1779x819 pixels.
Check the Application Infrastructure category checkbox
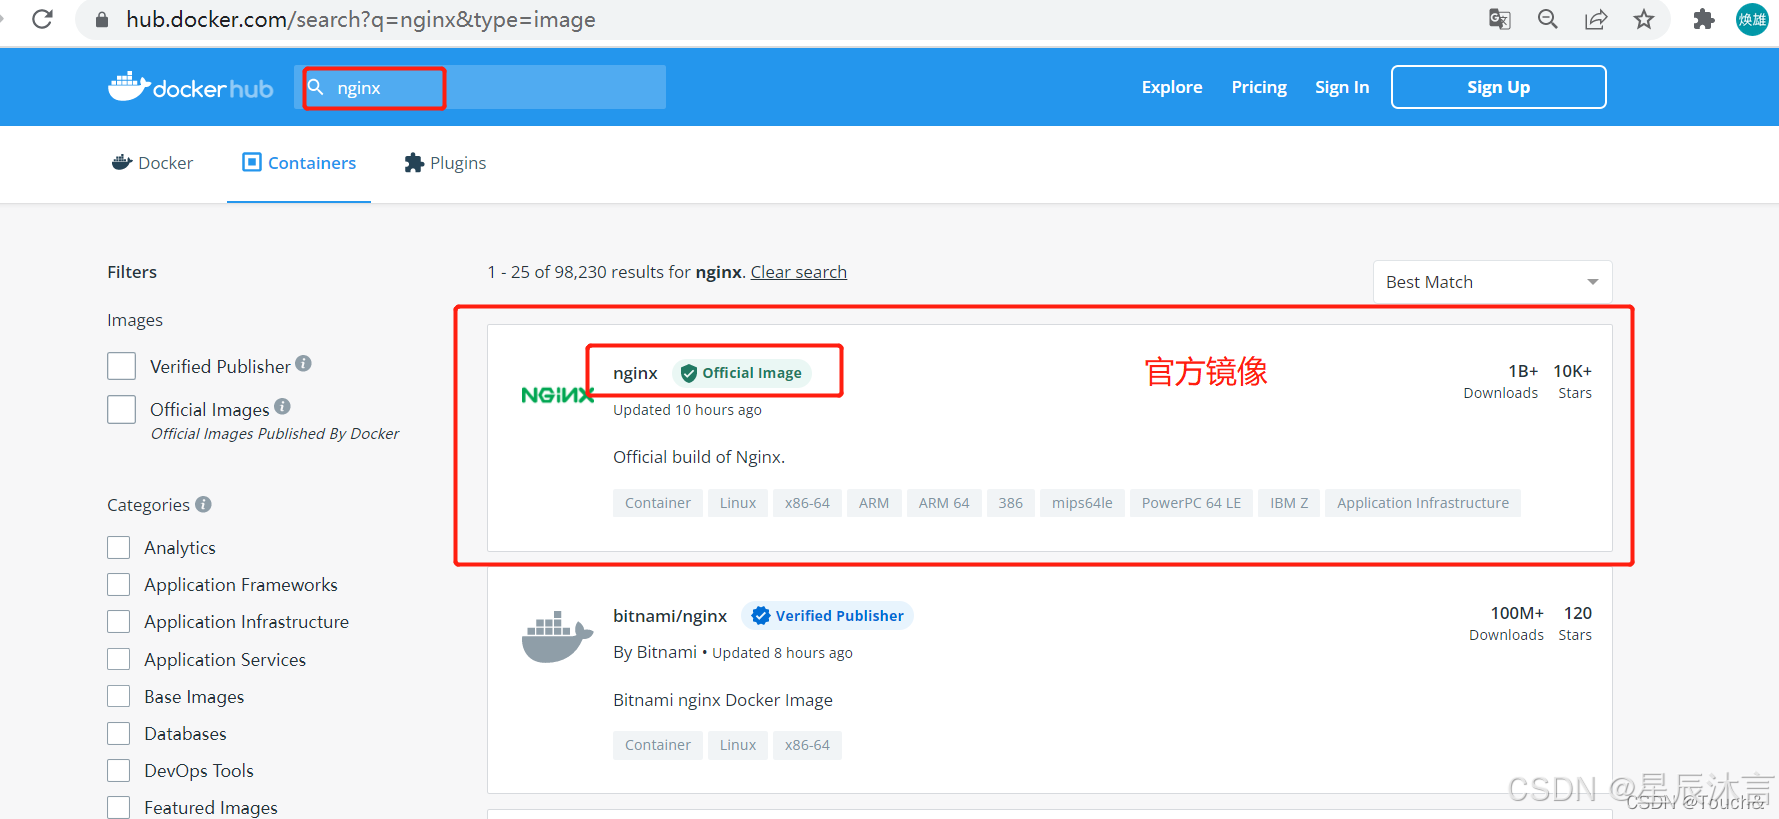119,622
